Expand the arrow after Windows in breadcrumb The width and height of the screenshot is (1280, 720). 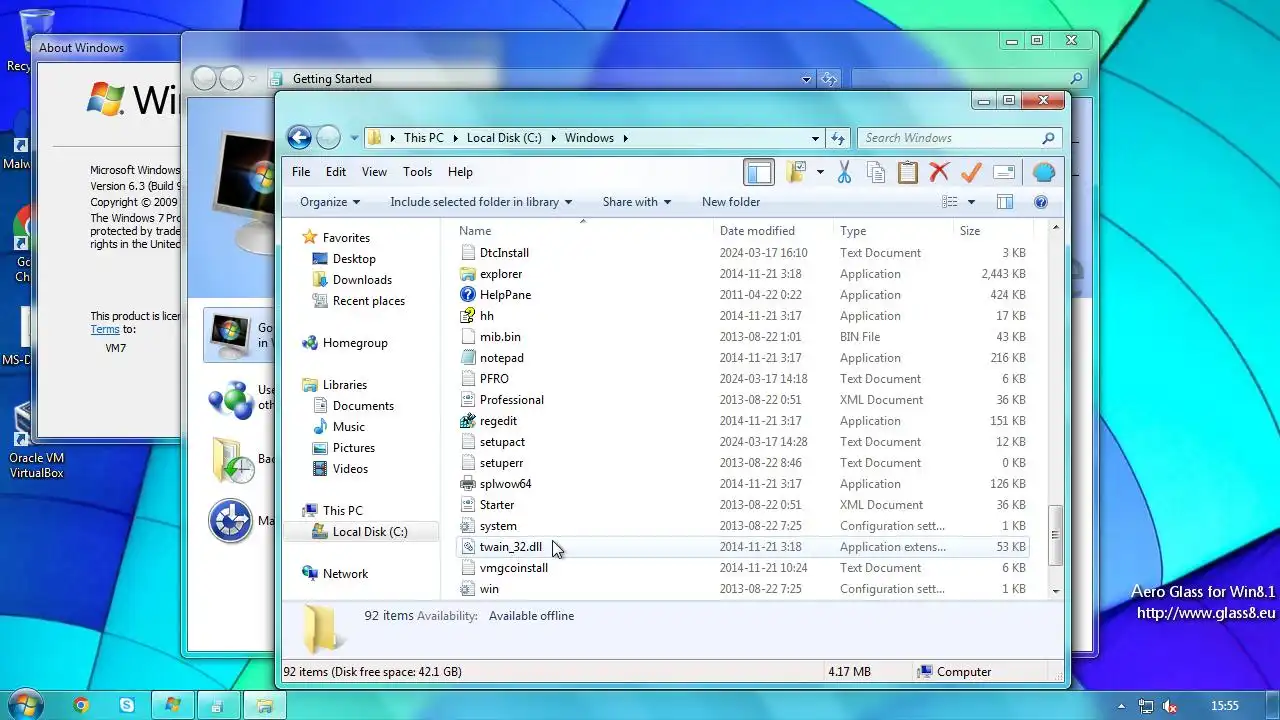click(626, 138)
